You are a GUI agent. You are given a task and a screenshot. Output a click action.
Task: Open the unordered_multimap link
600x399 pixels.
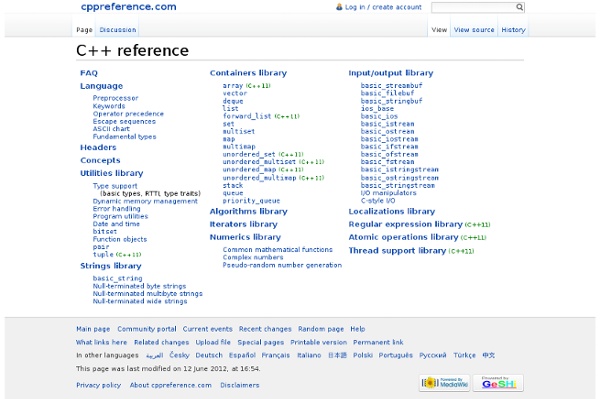click(x=259, y=178)
